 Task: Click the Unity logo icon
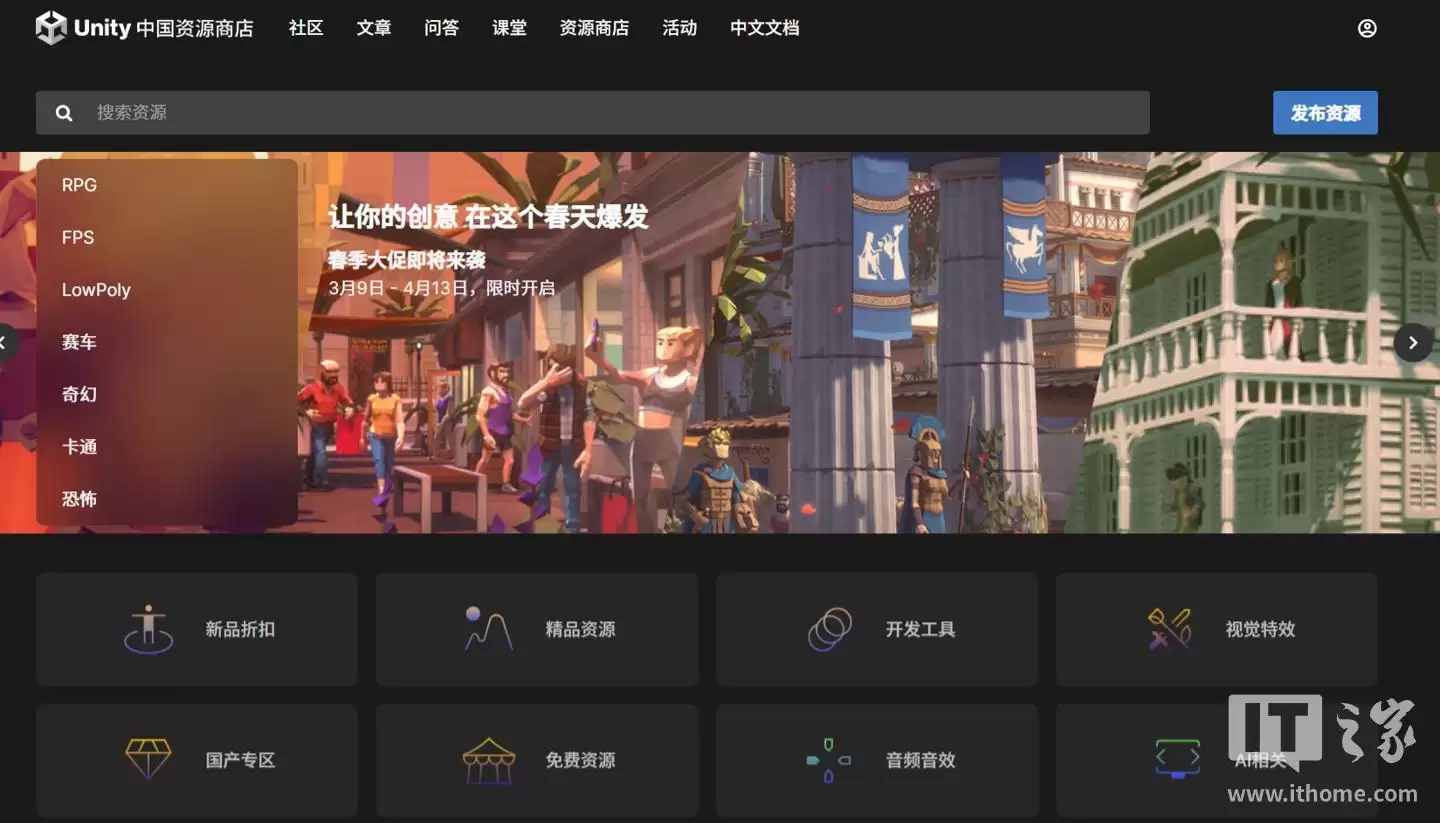[x=51, y=28]
